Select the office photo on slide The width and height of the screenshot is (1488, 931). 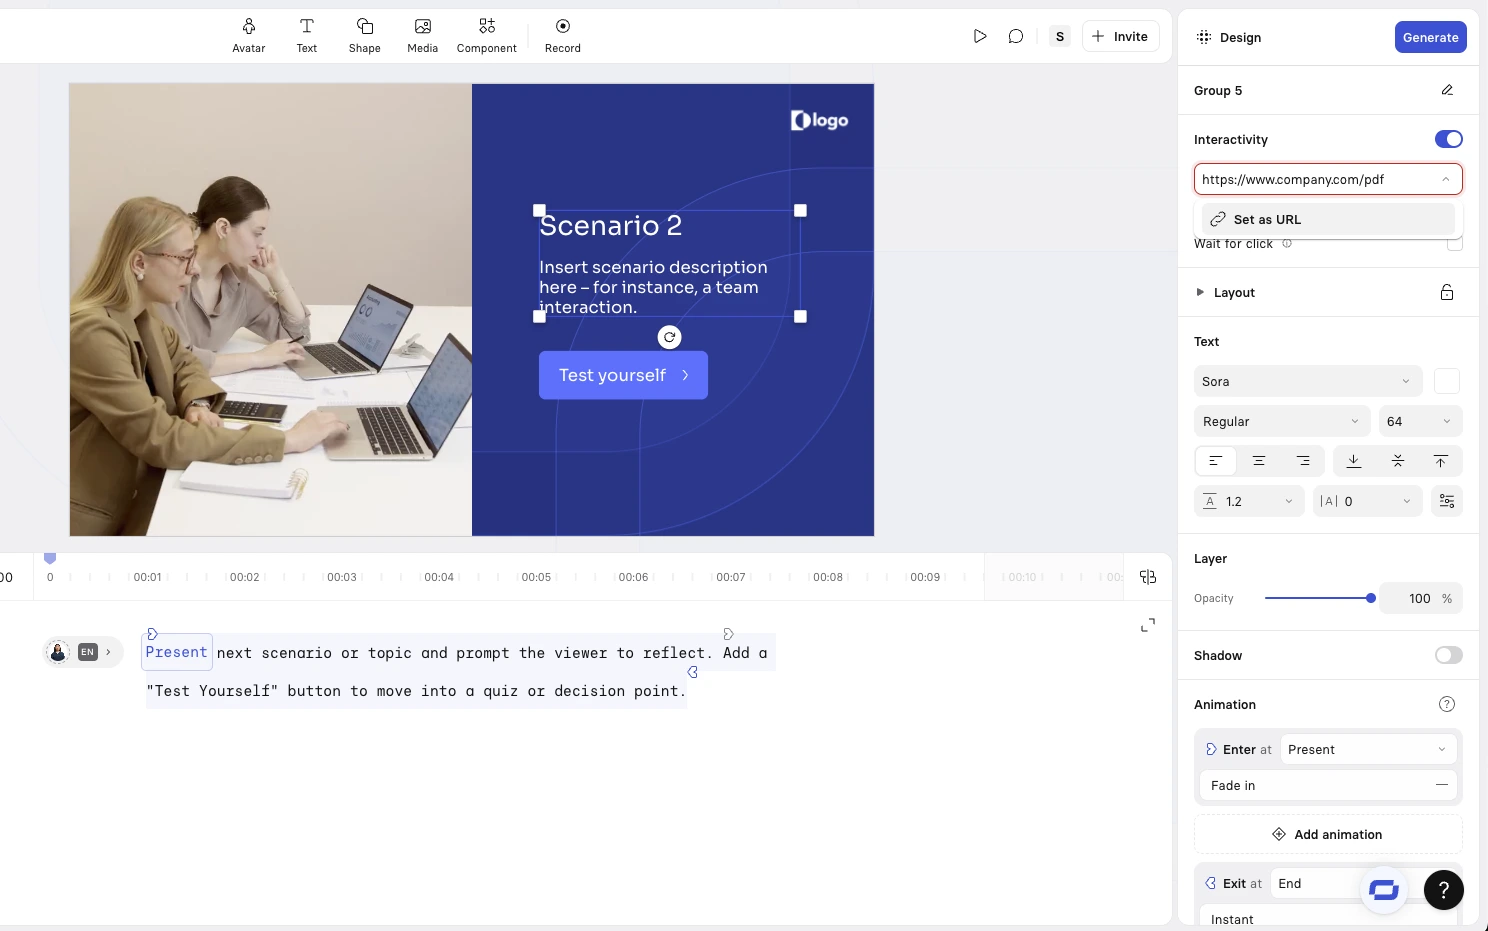(x=270, y=310)
